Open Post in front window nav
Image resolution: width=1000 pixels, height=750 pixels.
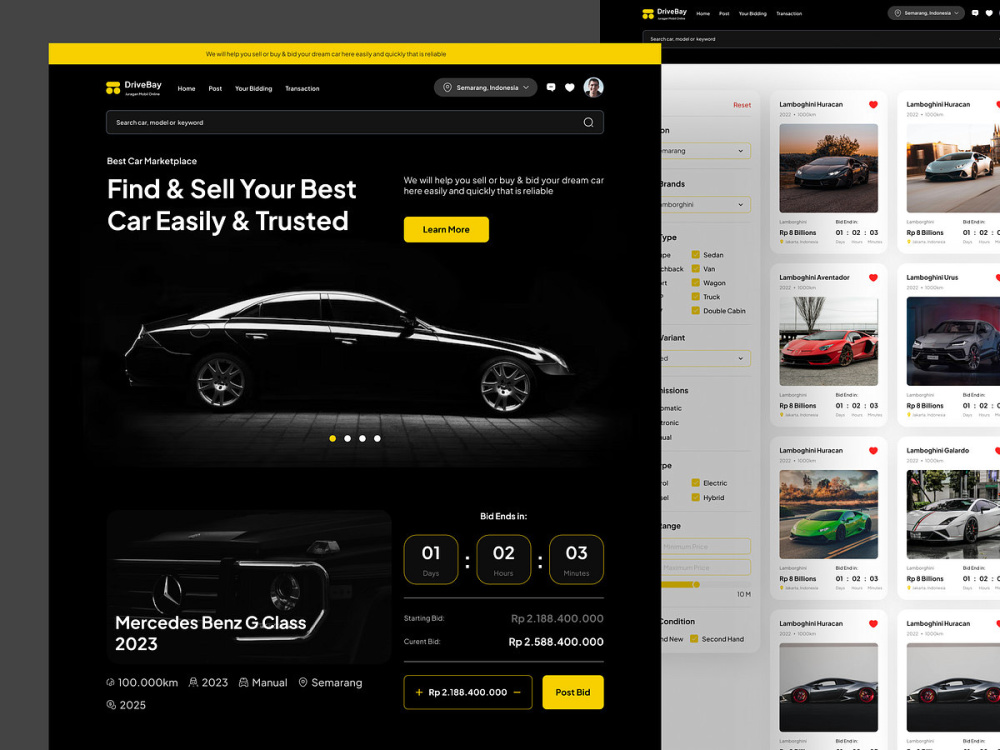[x=215, y=89]
